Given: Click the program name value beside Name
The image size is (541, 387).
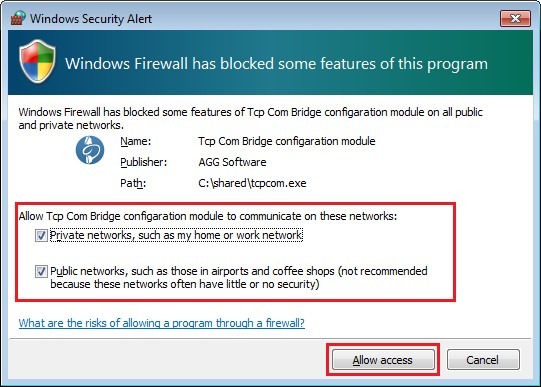Looking at the screenshot, I should (x=287, y=141).
